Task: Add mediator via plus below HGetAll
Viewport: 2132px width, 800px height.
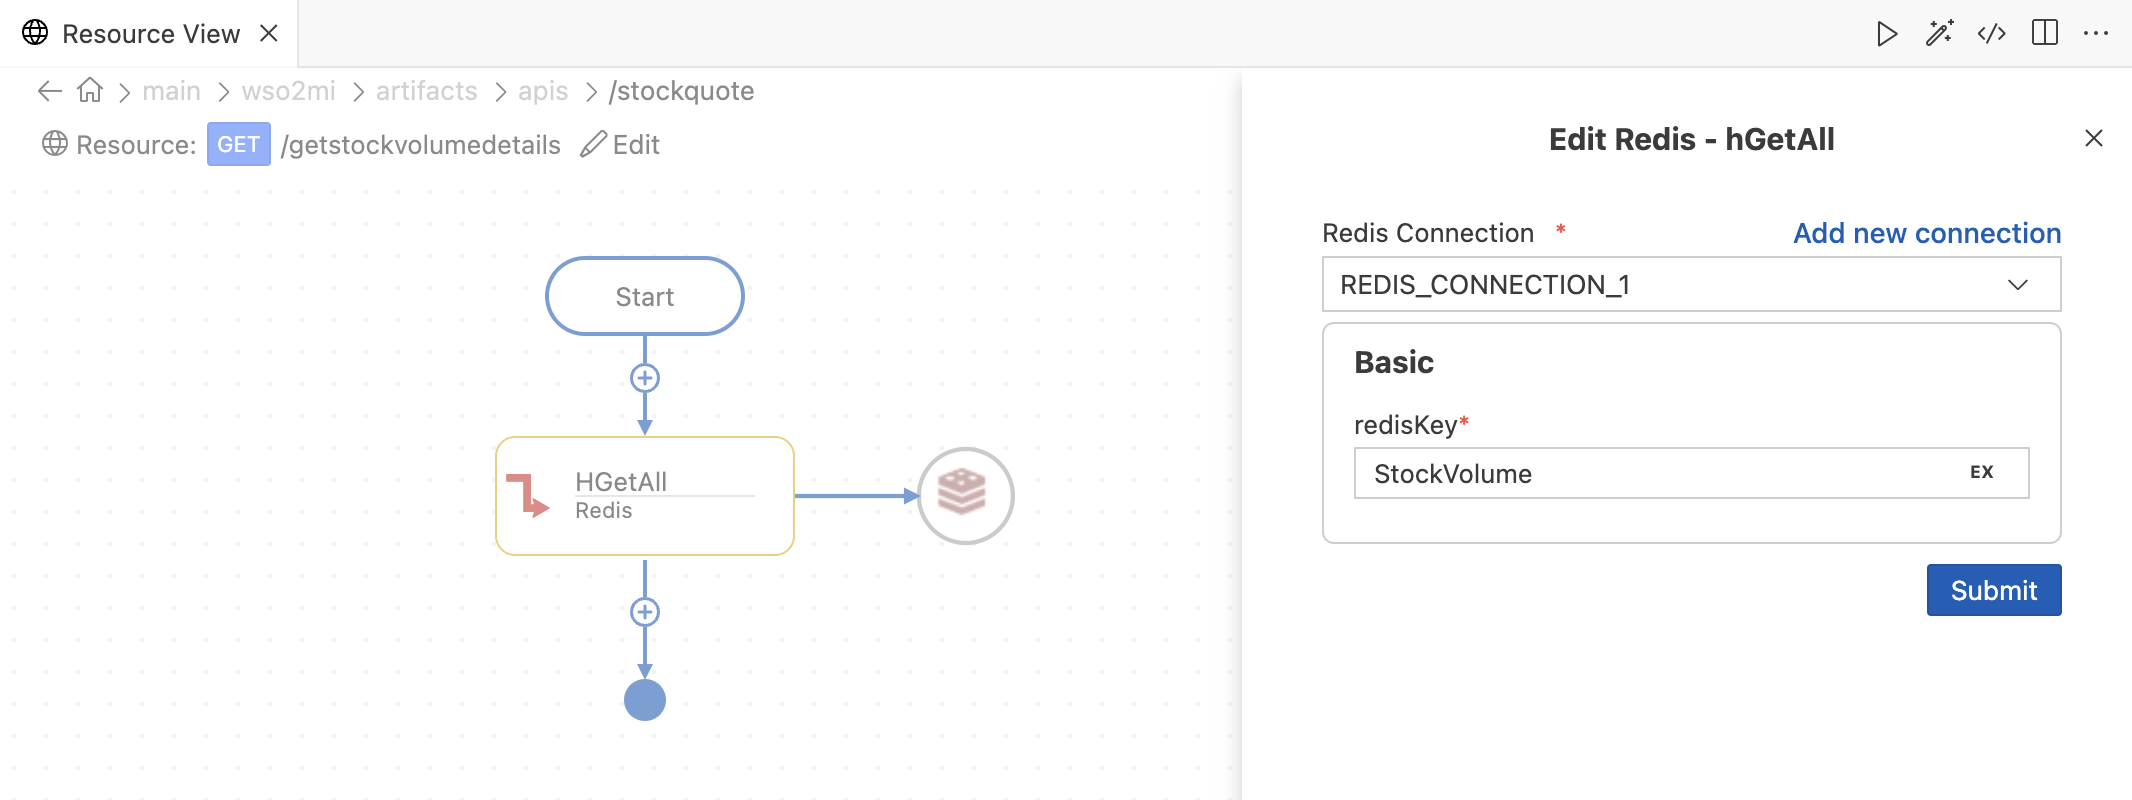Action: pos(645,612)
